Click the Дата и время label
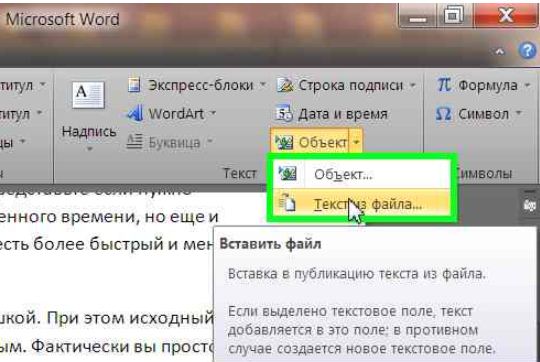This screenshot has width=540, height=362. (x=343, y=114)
